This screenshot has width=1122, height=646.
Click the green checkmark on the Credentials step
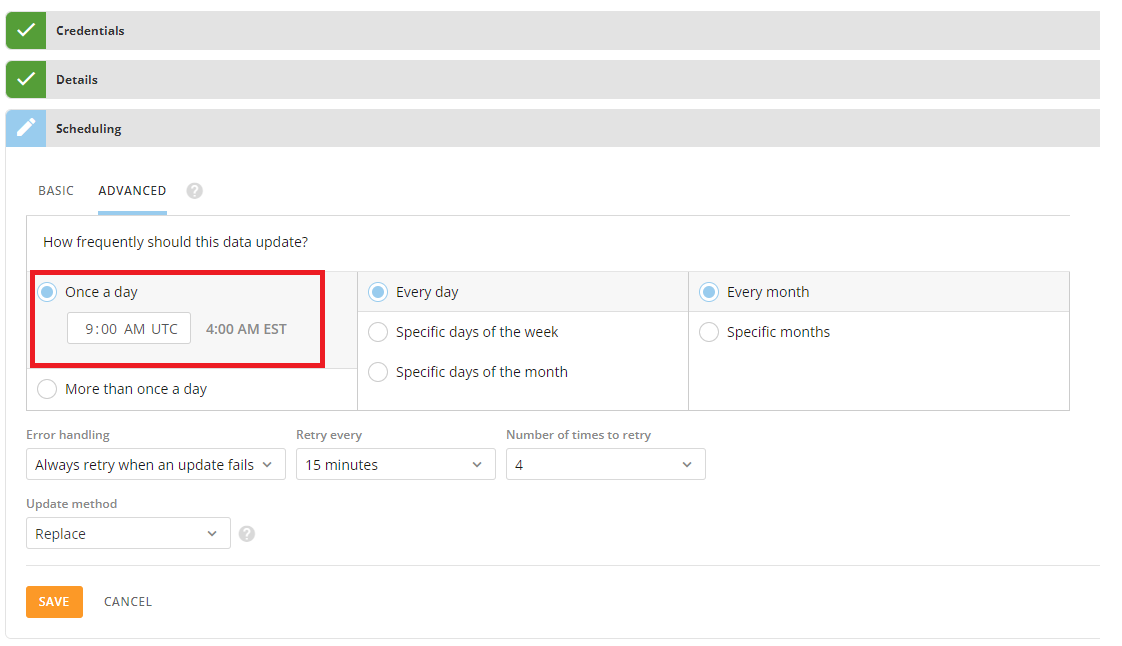(25, 30)
